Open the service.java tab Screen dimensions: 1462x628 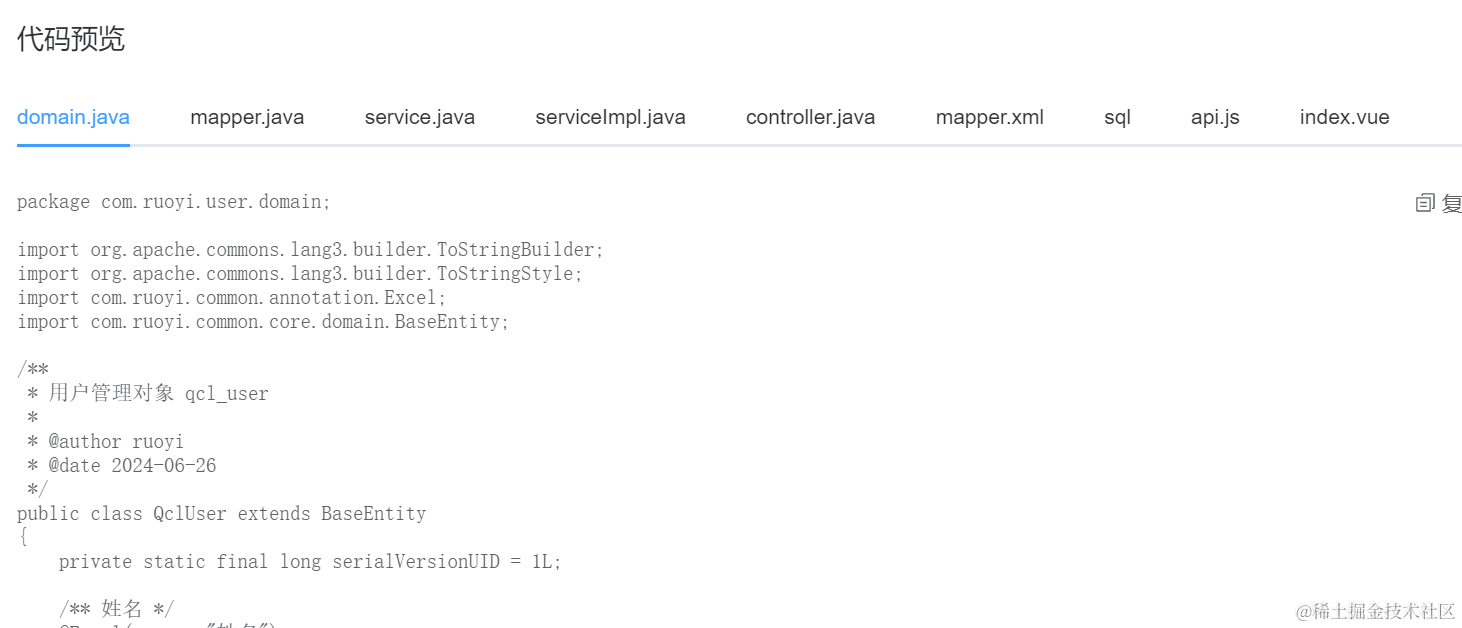click(x=420, y=117)
